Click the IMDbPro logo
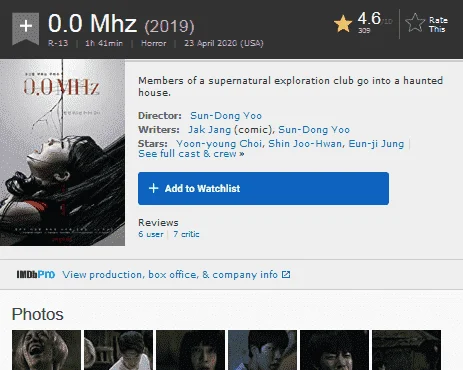 36,274
